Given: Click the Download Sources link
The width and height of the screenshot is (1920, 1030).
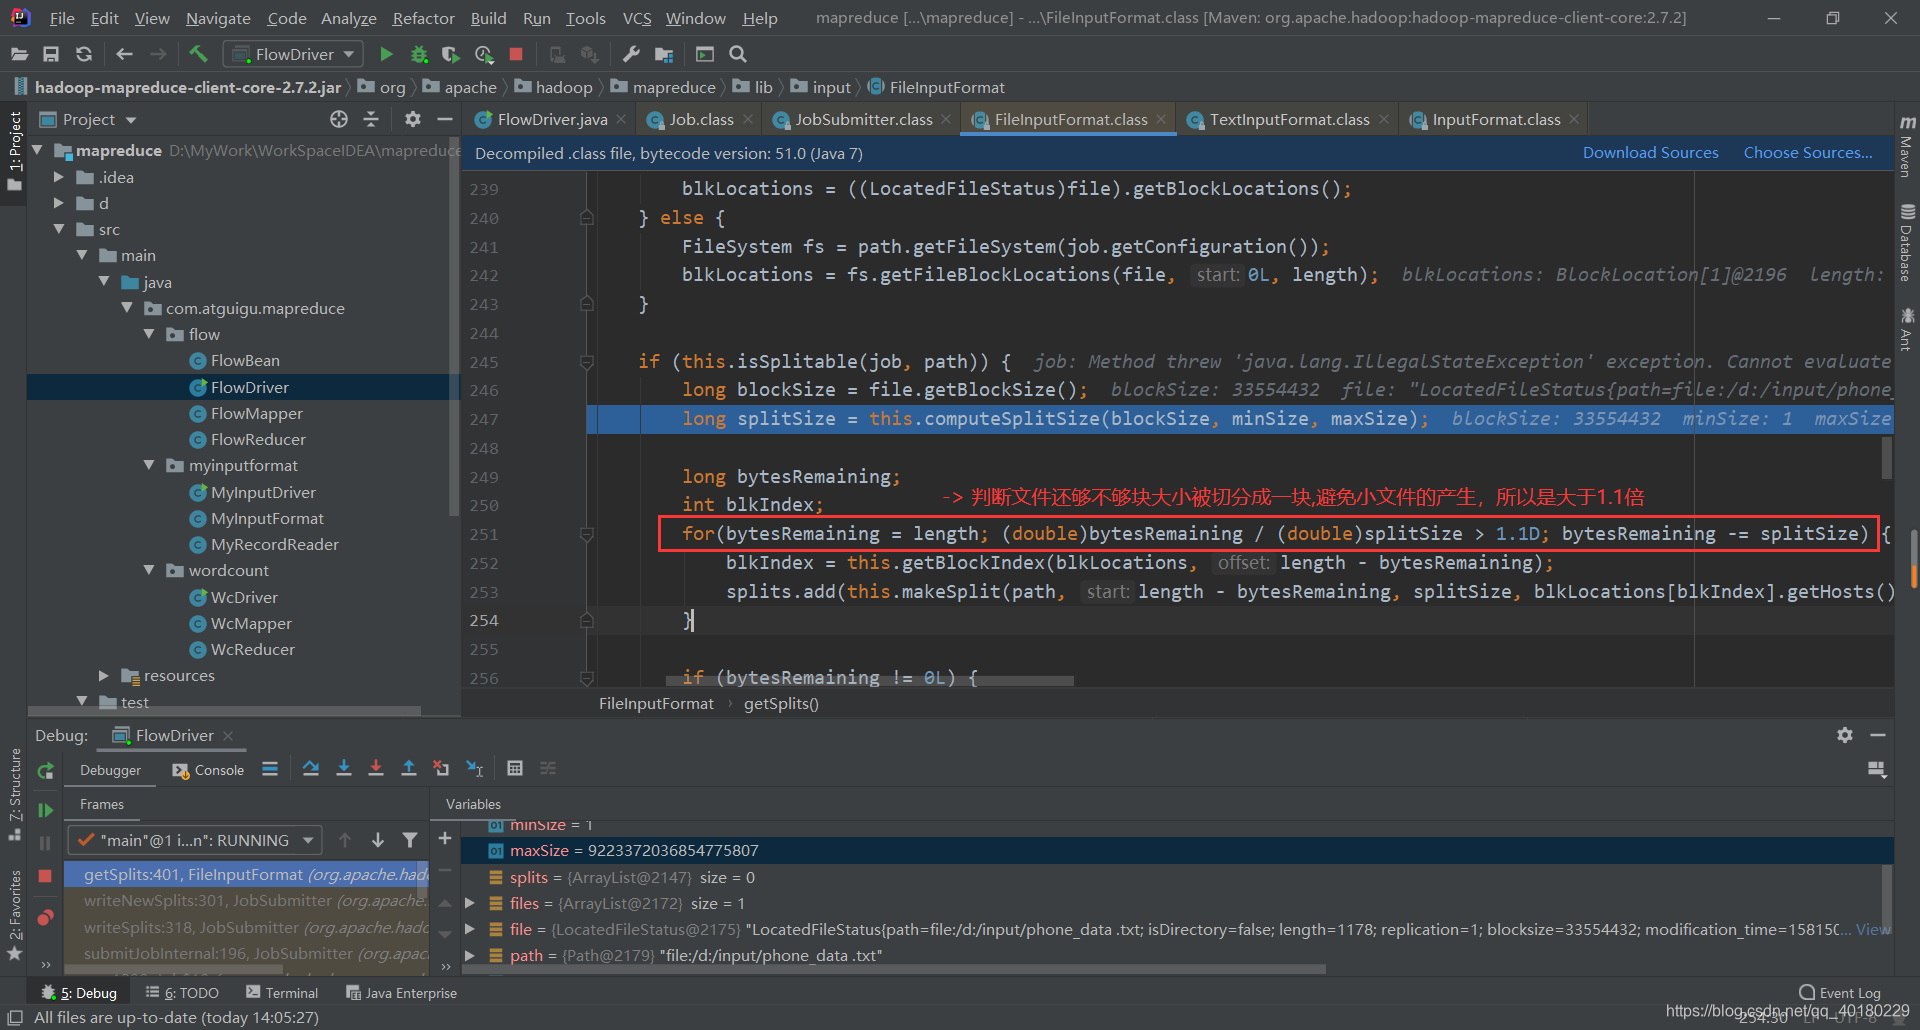Looking at the screenshot, I should pyautogui.click(x=1650, y=152).
